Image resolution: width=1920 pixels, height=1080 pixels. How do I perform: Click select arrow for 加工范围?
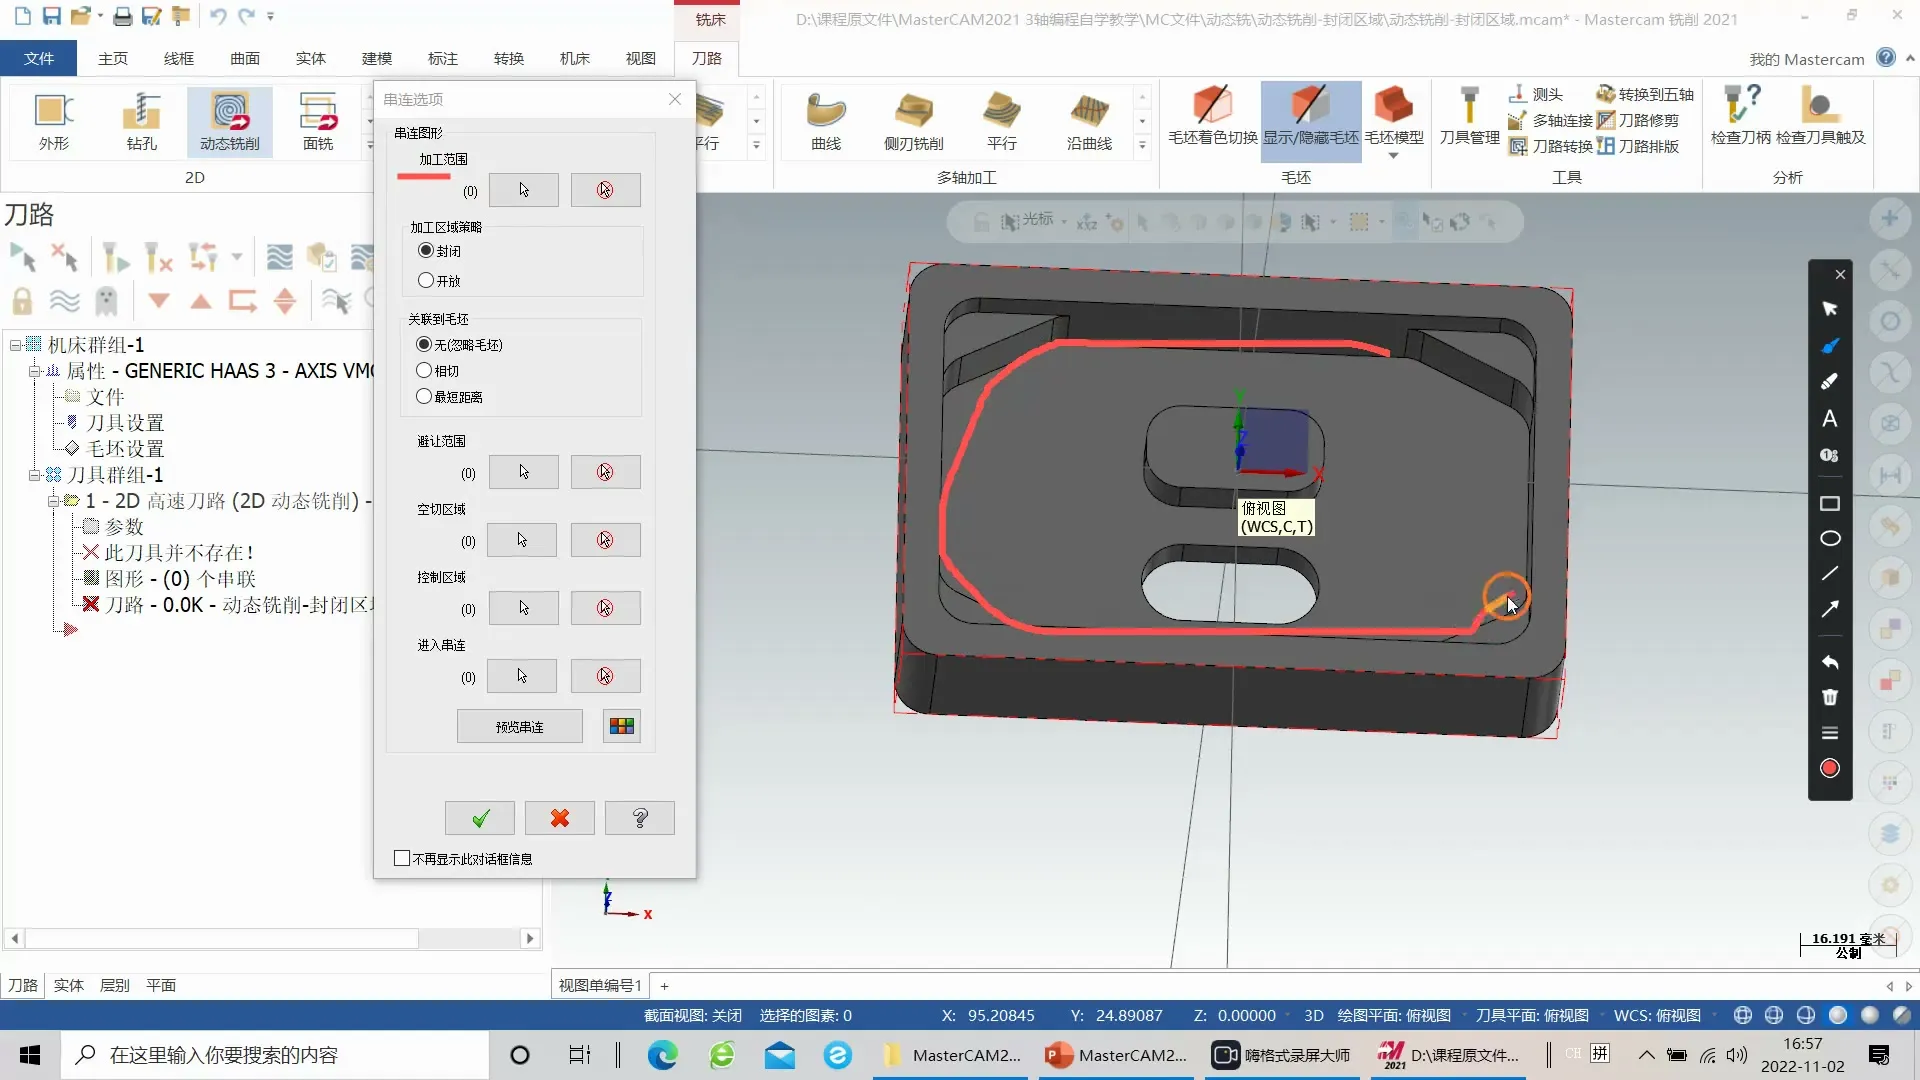tap(524, 190)
